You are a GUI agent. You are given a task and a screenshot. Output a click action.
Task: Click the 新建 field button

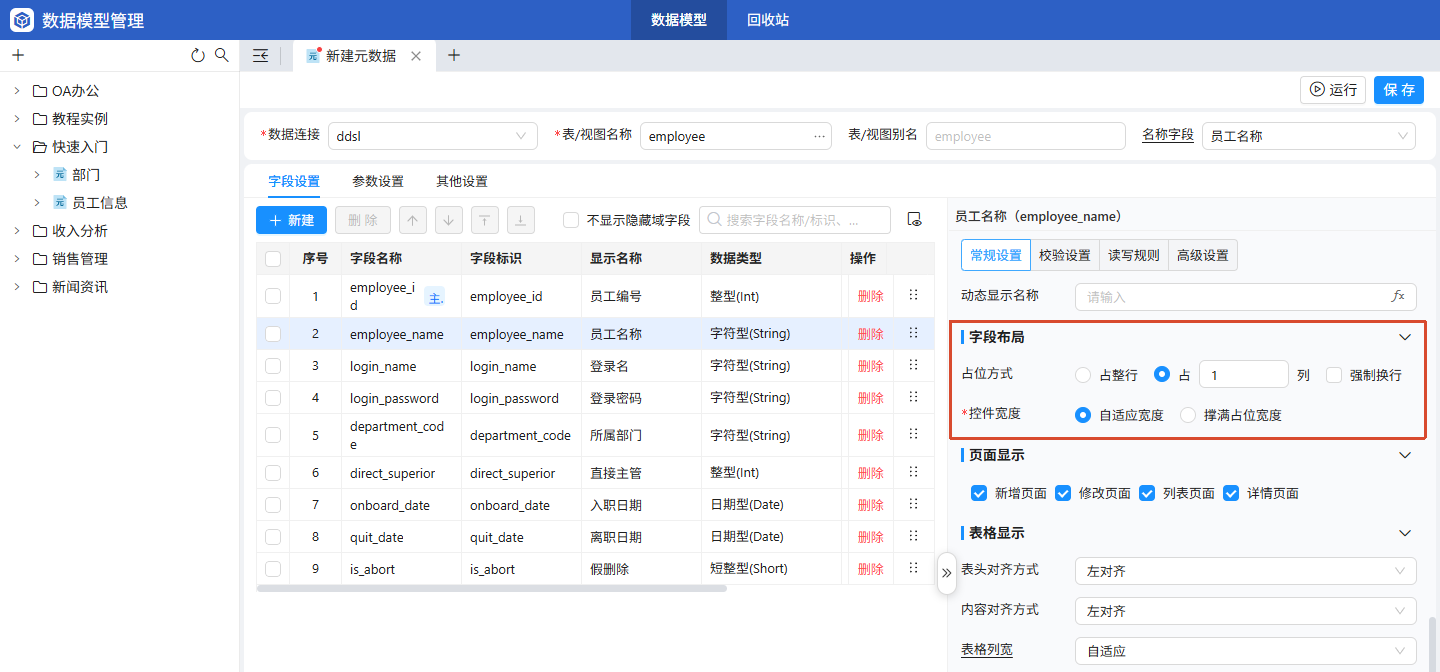(x=291, y=220)
